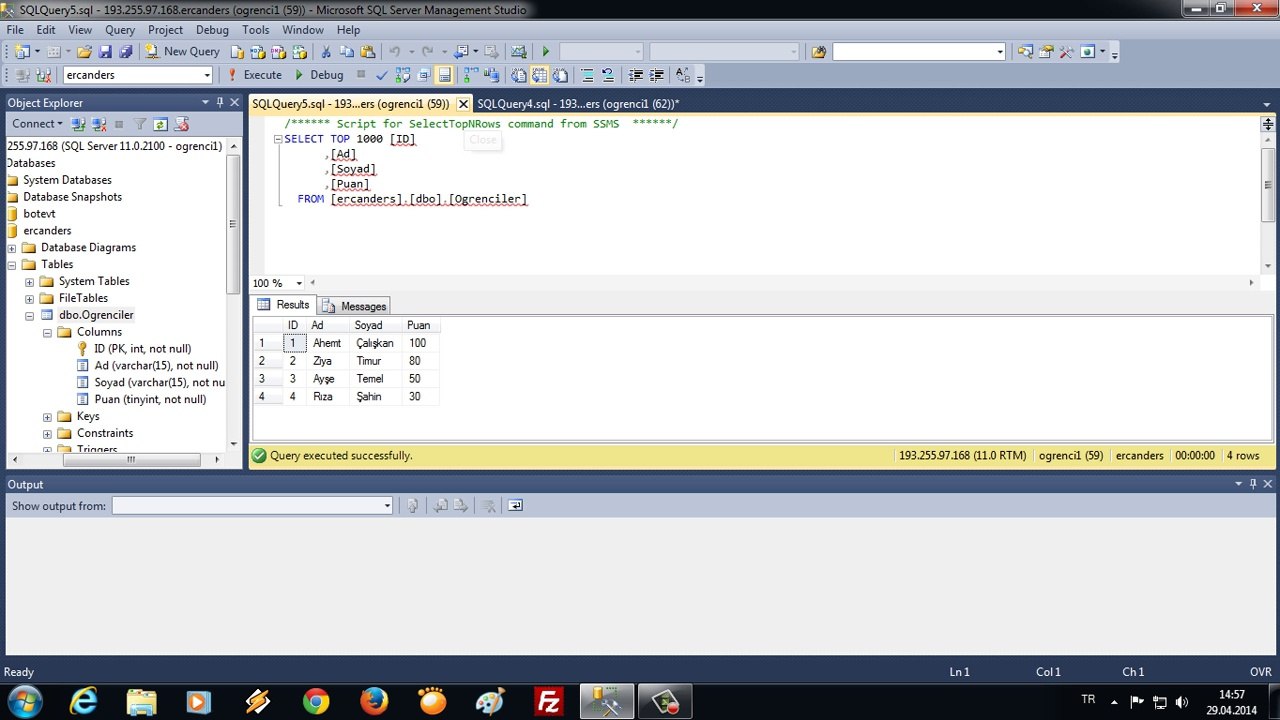The height and width of the screenshot is (720, 1280).
Task: Click the ID (PK, int, not null) column
Action: coord(142,349)
